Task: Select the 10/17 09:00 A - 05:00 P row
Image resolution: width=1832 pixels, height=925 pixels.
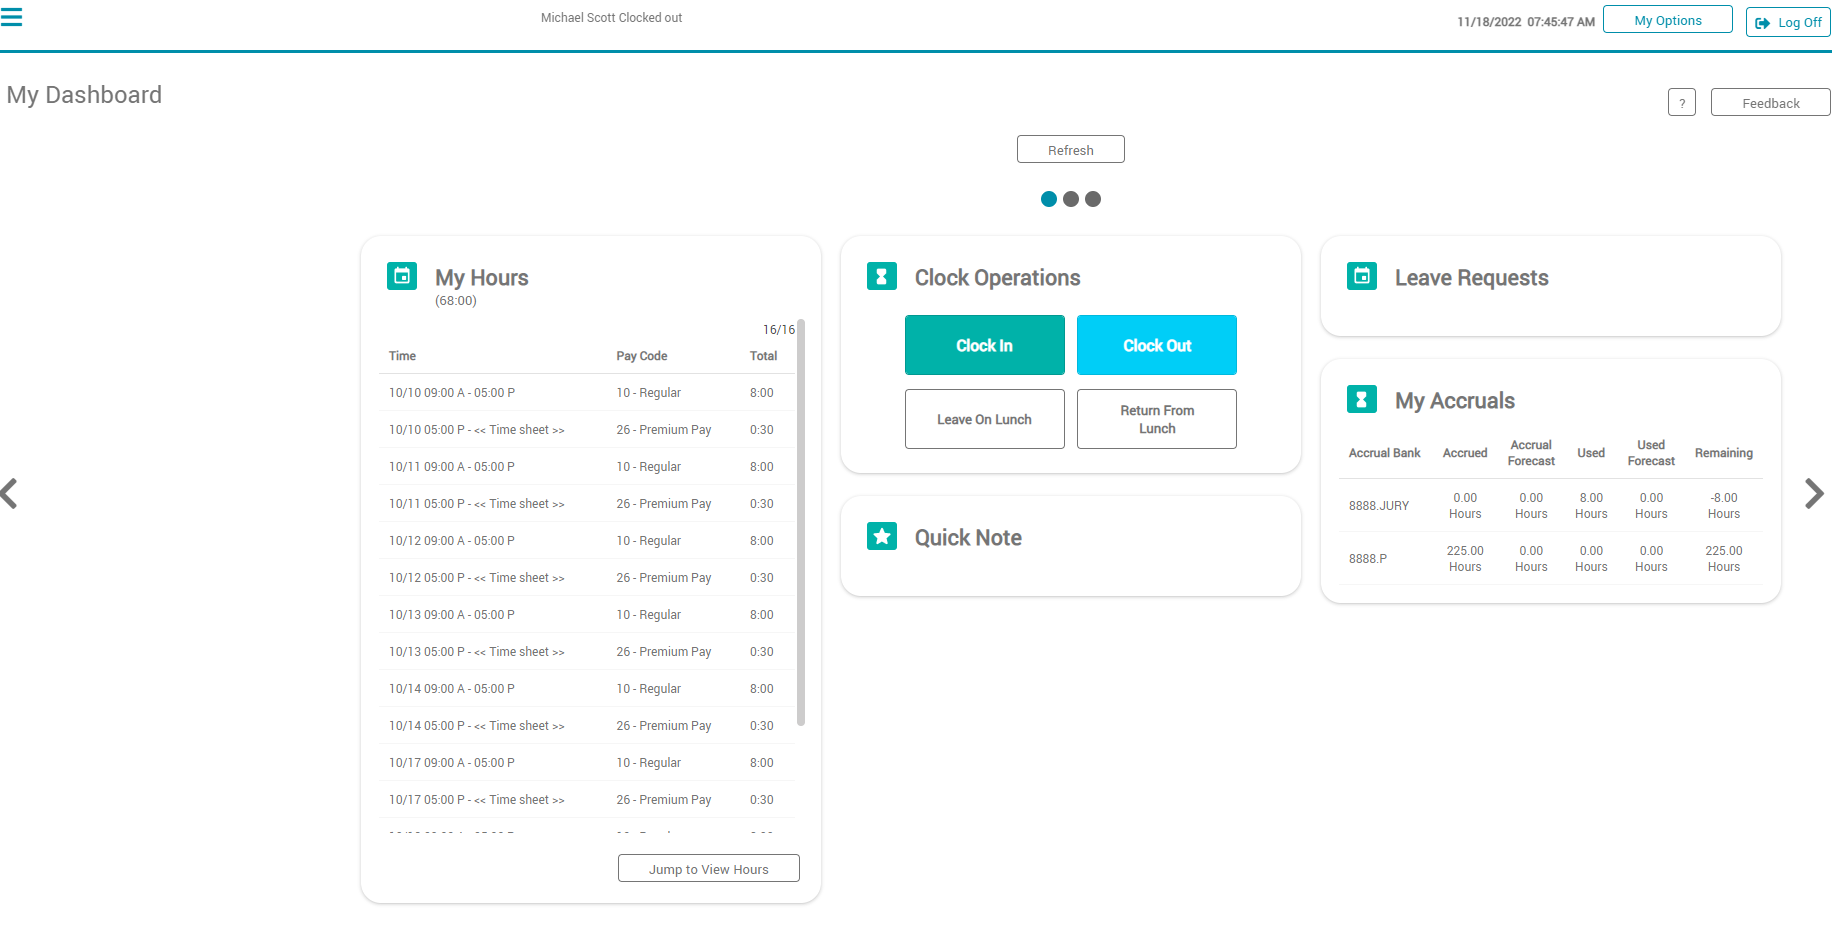Action: [x=586, y=763]
